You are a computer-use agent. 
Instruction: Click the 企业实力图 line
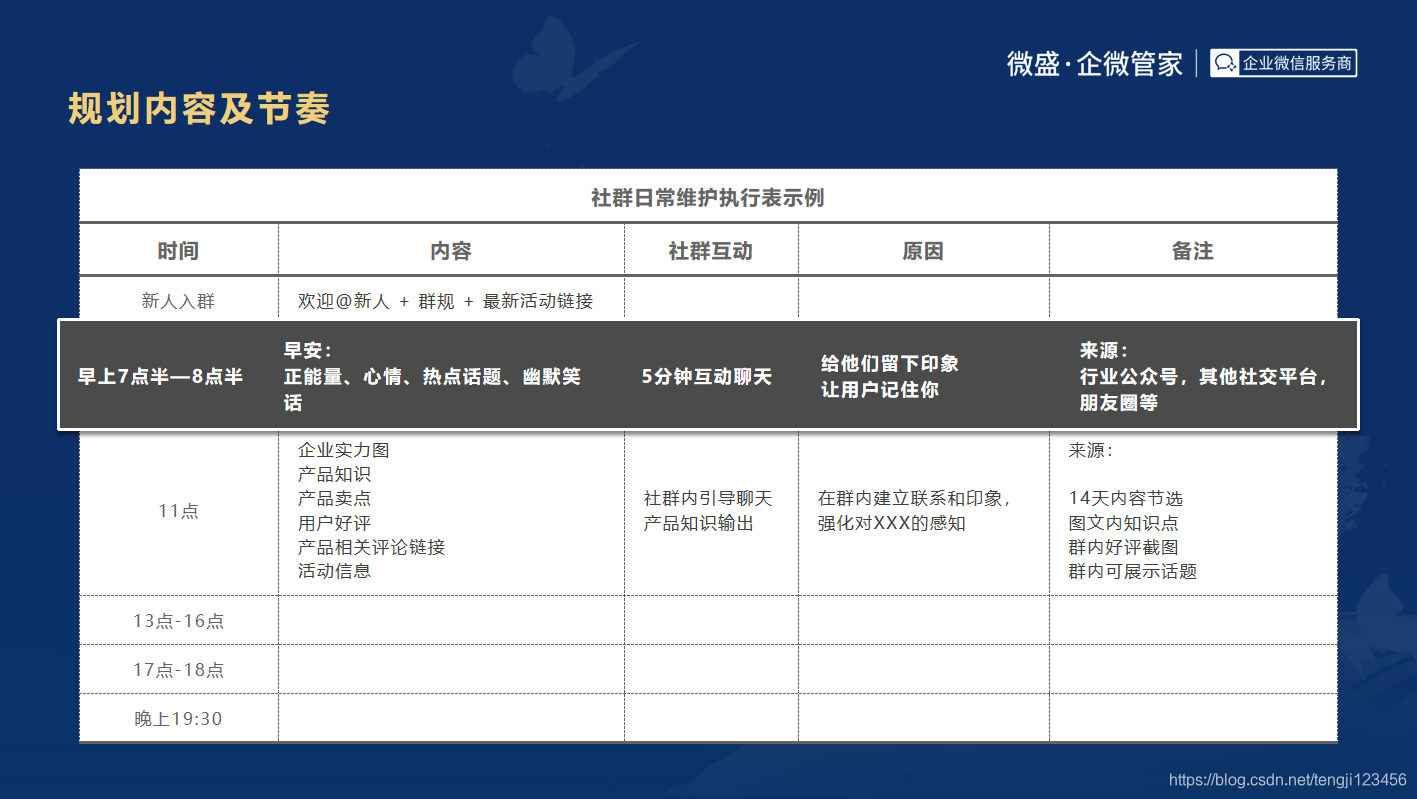pyautogui.click(x=344, y=450)
